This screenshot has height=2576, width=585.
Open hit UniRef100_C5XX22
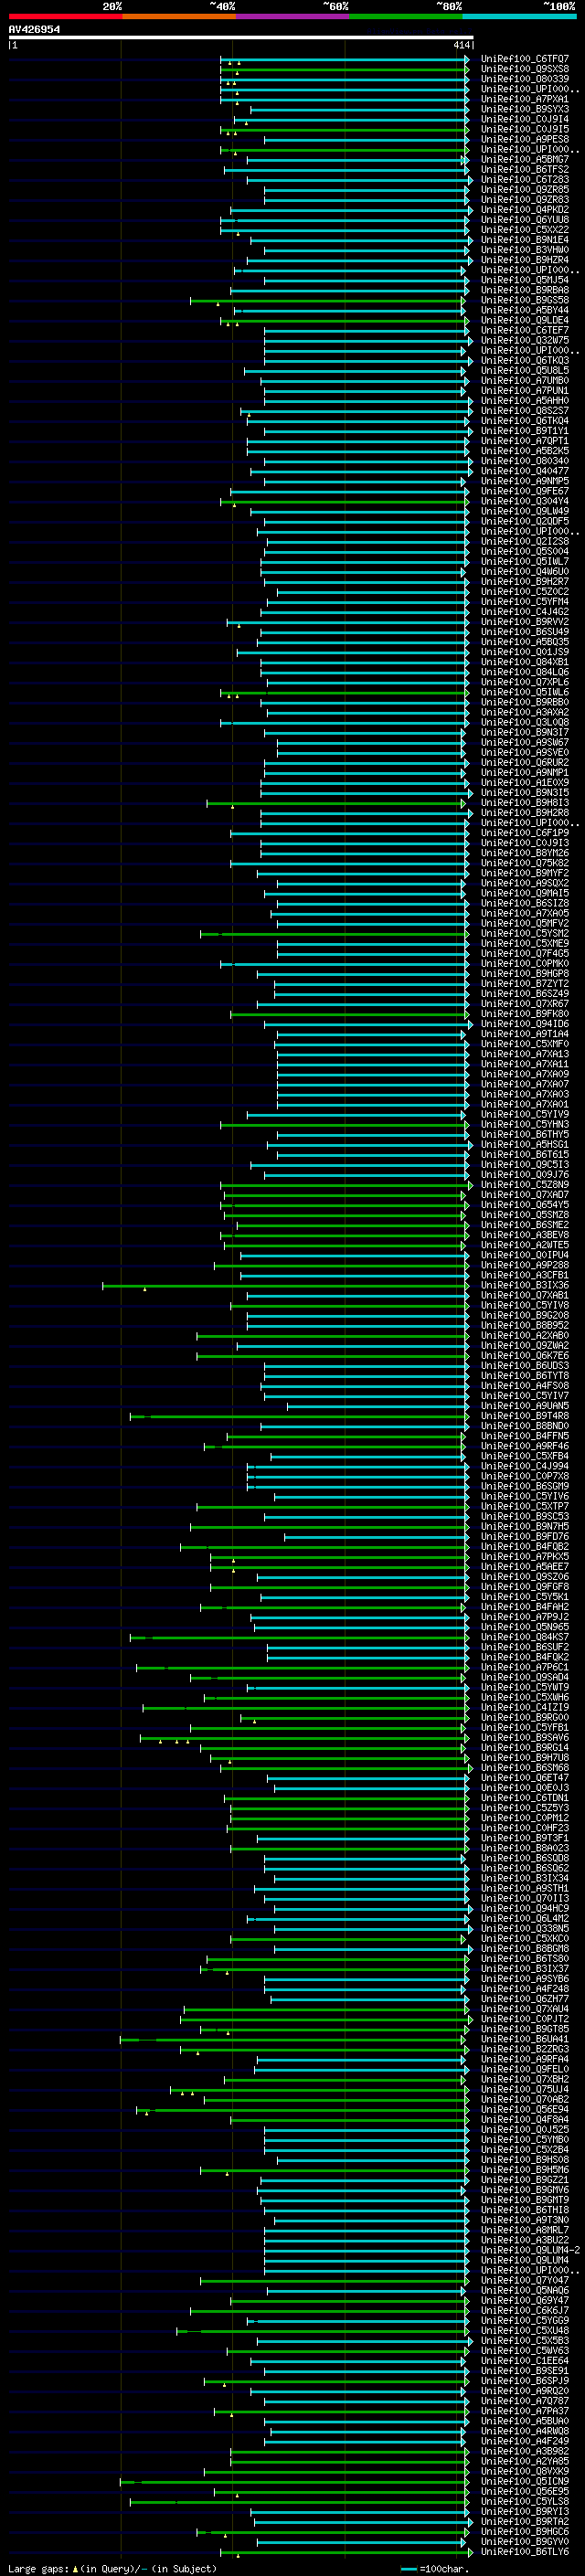point(524,230)
